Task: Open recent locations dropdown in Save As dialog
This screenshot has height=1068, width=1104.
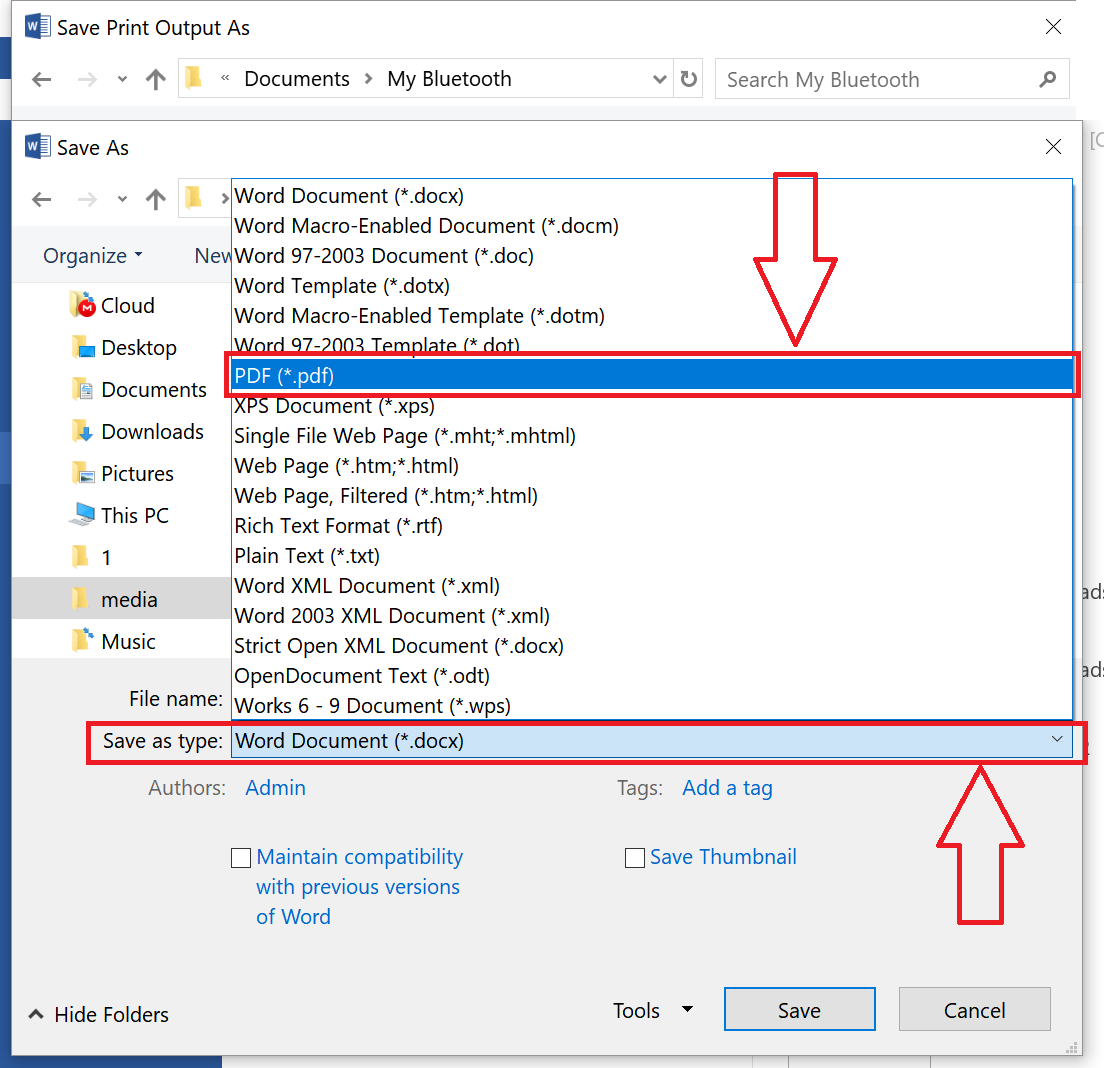Action: 122,199
